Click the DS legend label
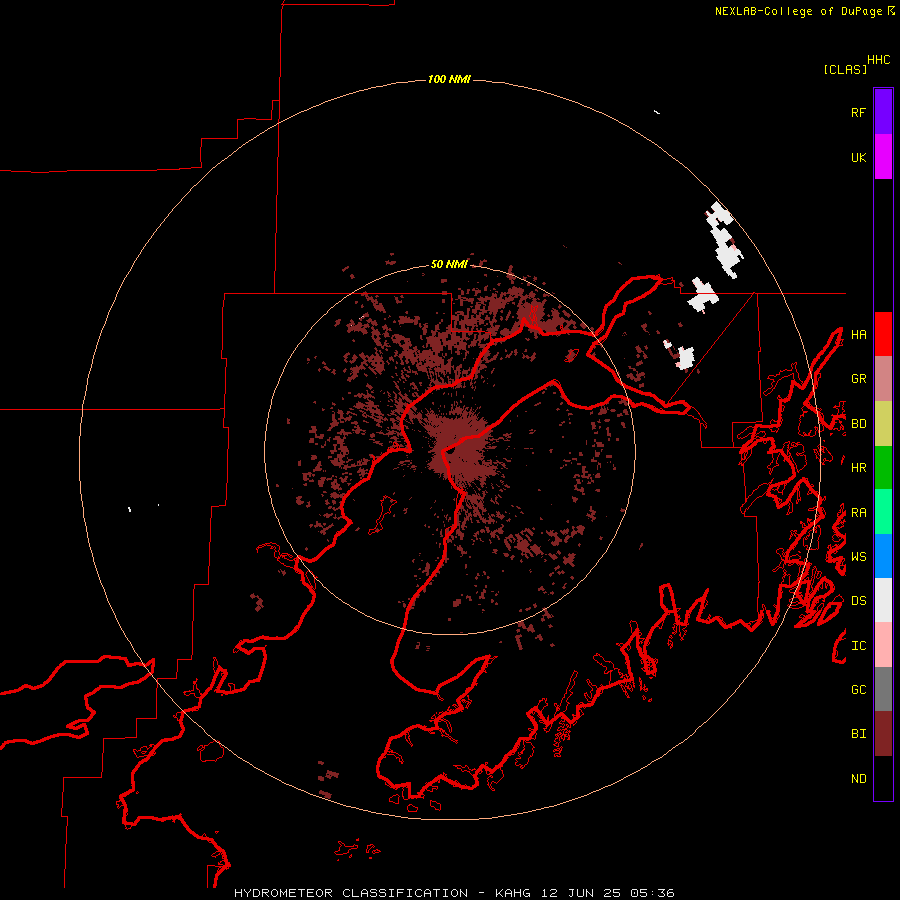 (x=858, y=601)
